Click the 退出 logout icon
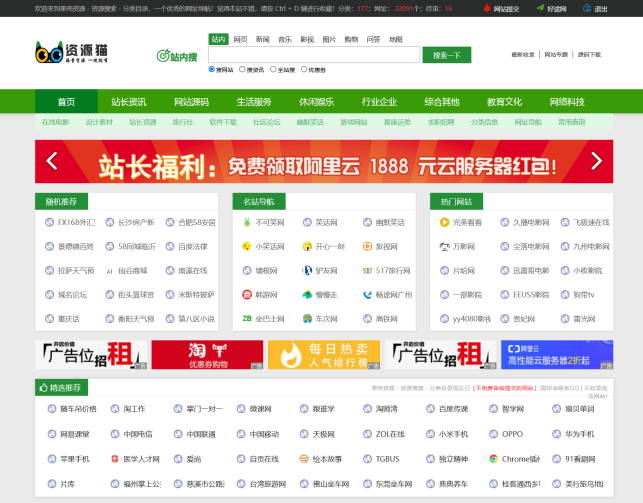The width and height of the screenshot is (643, 503). (x=587, y=8)
